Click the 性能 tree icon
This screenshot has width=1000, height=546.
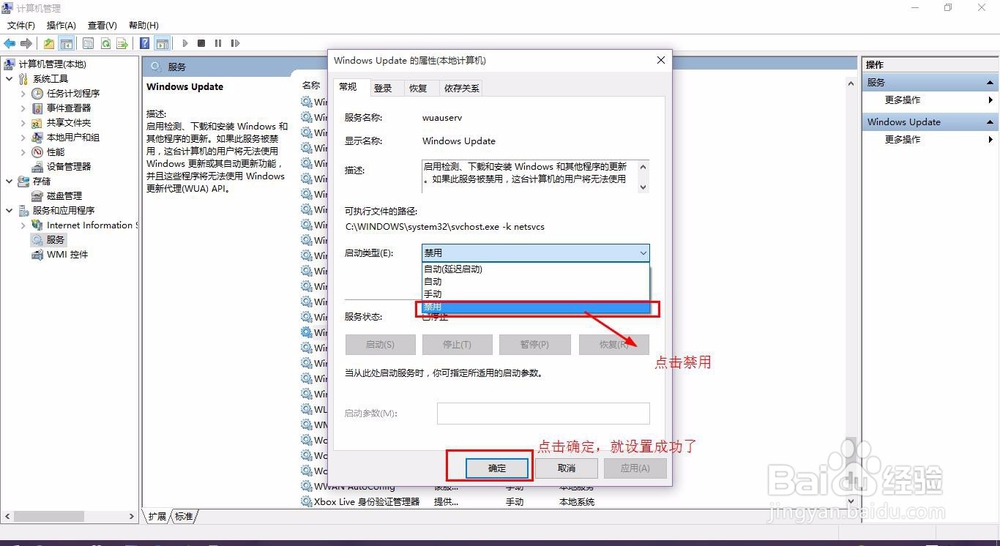pos(38,152)
